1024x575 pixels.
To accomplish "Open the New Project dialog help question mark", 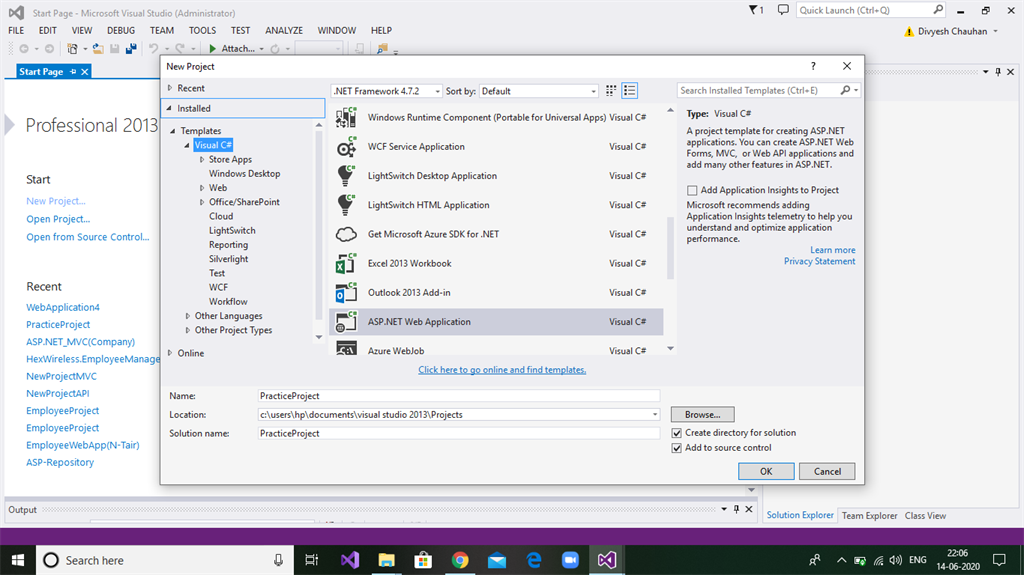I will pos(813,66).
